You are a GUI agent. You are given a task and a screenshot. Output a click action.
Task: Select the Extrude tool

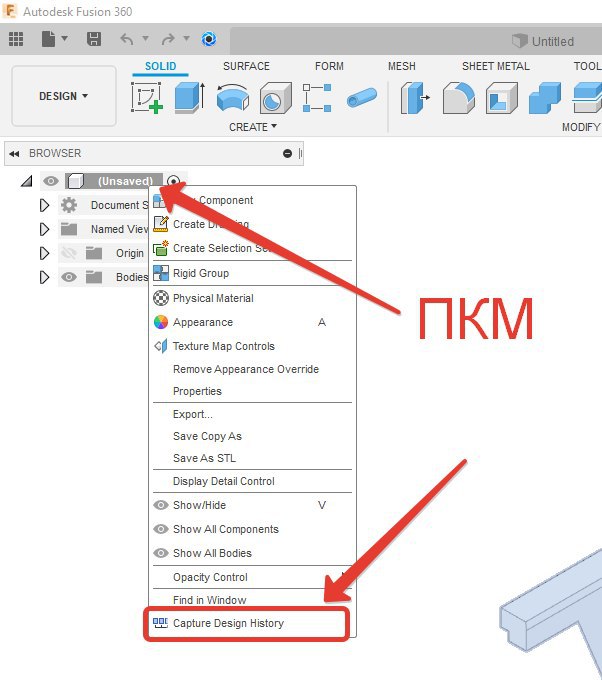(x=190, y=98)
